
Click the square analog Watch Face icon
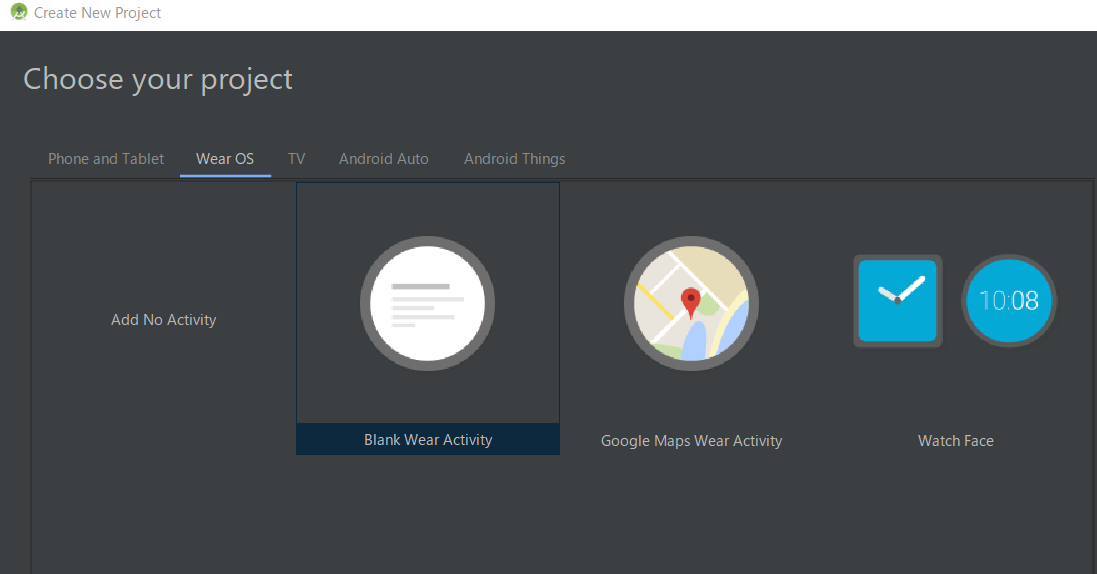pos(898,300)
